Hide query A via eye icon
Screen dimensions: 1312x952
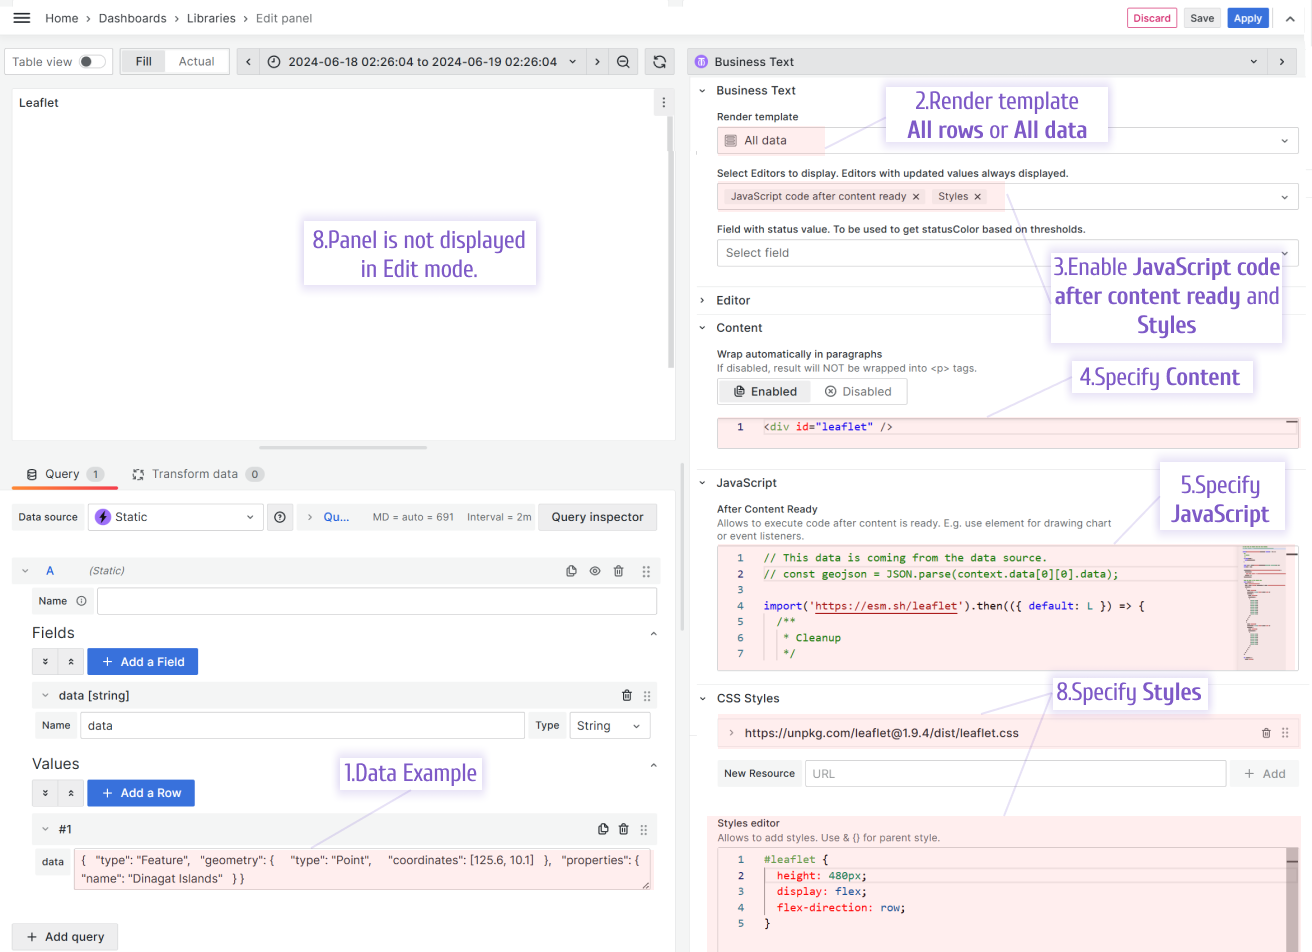(595, 570)
